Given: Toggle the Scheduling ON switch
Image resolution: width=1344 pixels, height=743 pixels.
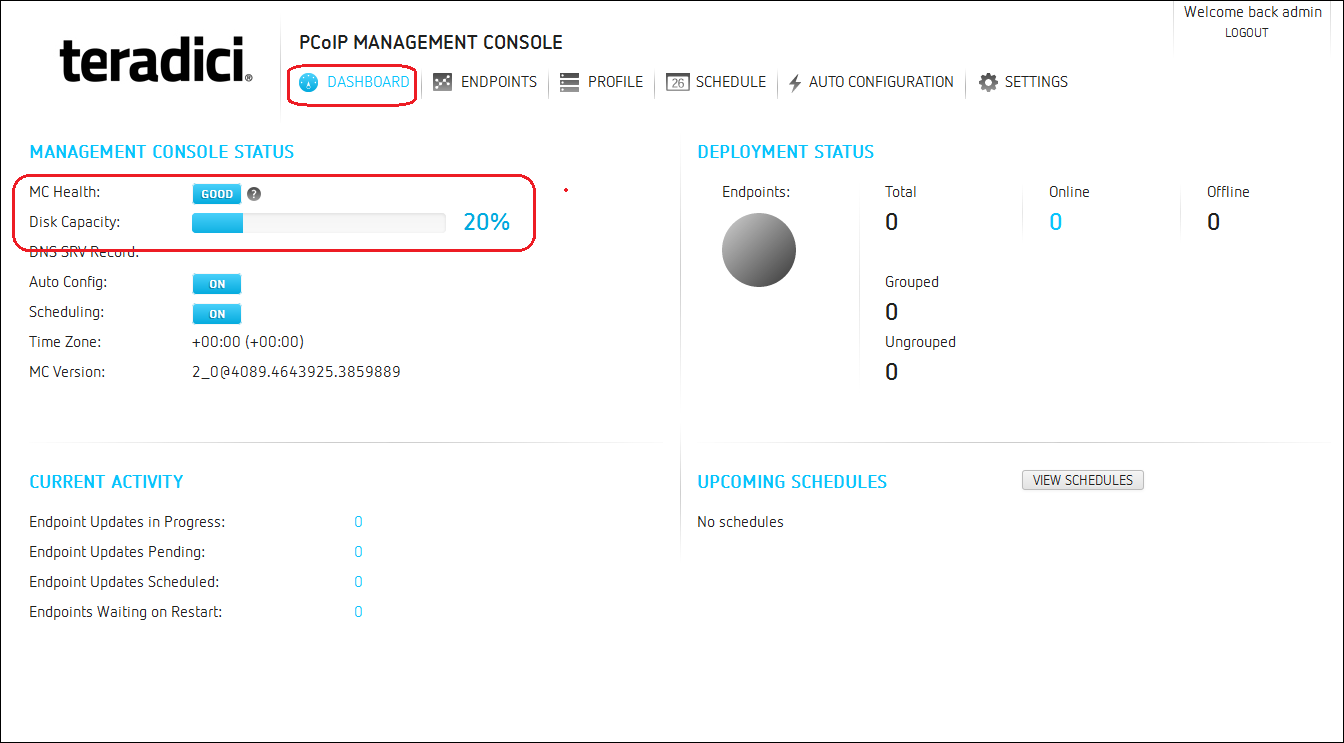Looking at the screenshot, I should [x=217, y=314].
